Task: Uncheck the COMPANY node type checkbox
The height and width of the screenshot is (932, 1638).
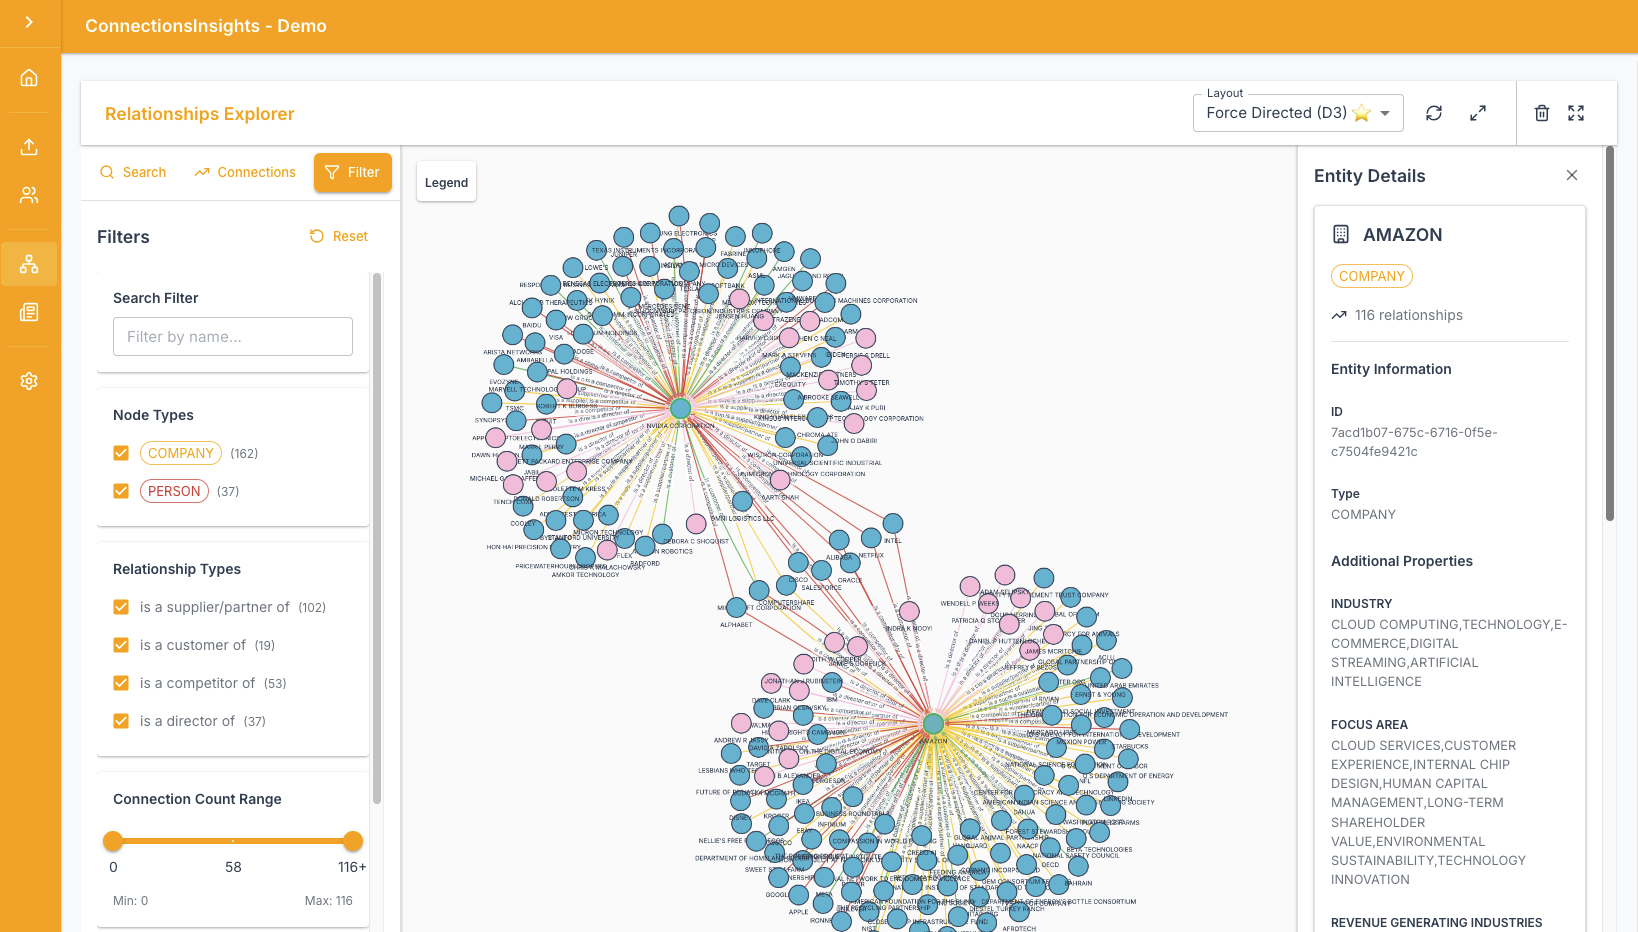Action: (121, 453)
